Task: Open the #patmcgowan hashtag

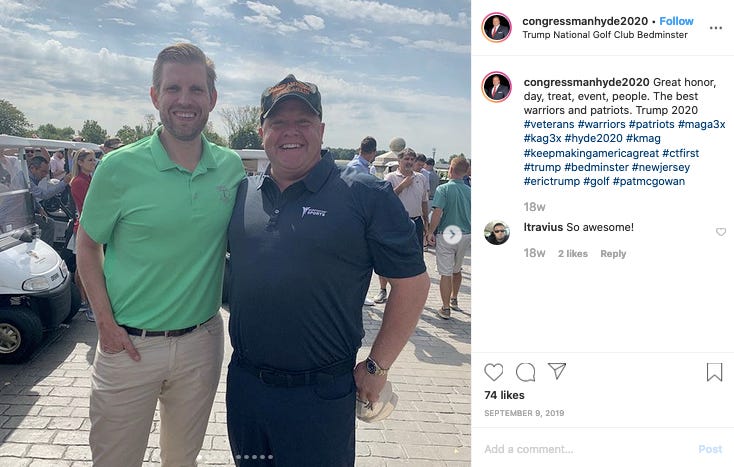Action: pos(648,181)
